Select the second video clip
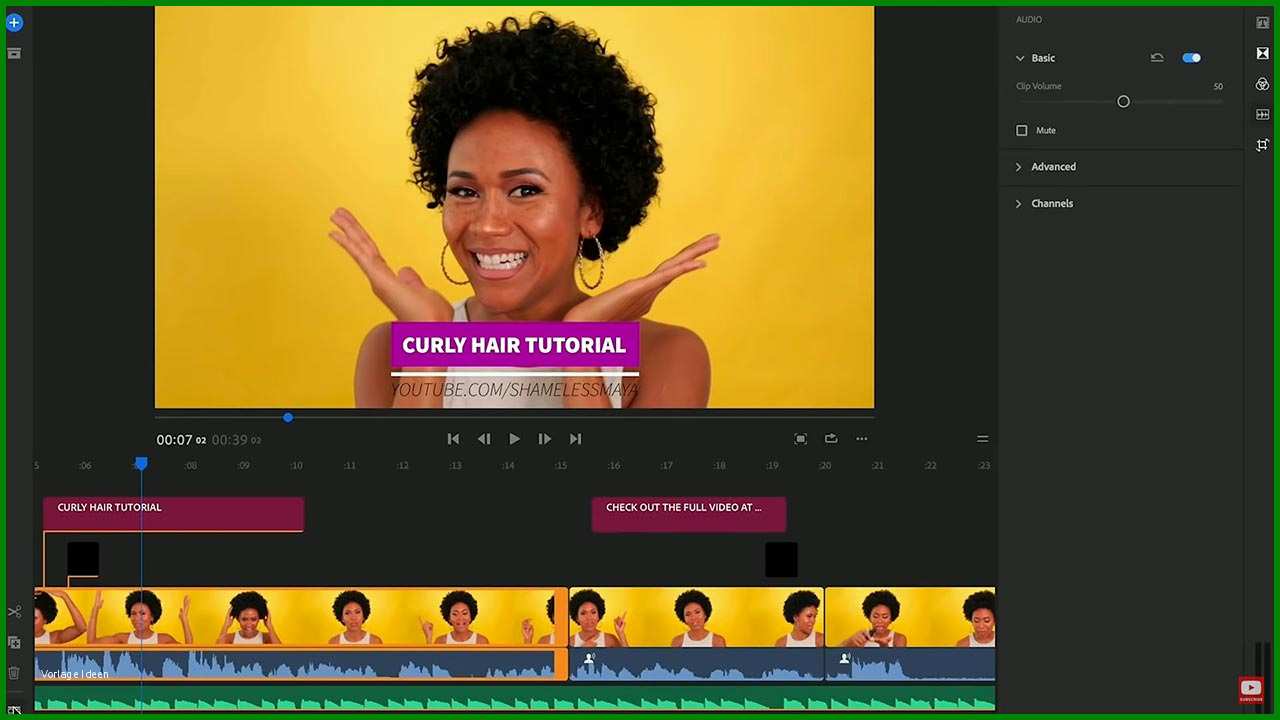The width and height of the screenshot is (1280, 720). coord(696,617)
